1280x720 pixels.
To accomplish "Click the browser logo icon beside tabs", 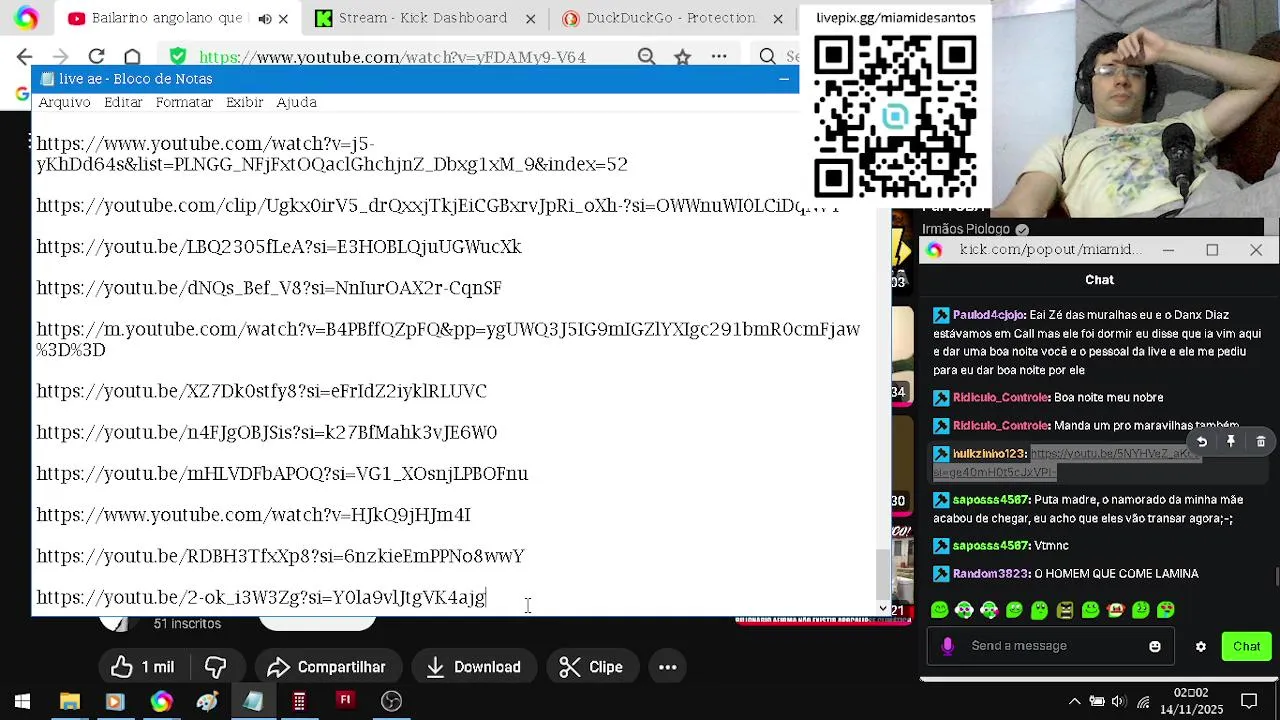I will click(27, 18).
